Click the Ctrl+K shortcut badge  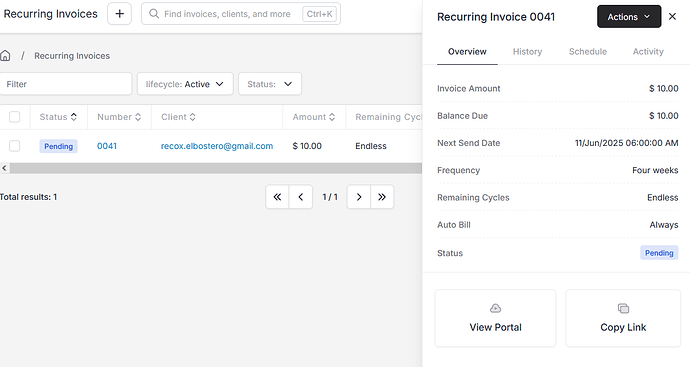point(319,14)
